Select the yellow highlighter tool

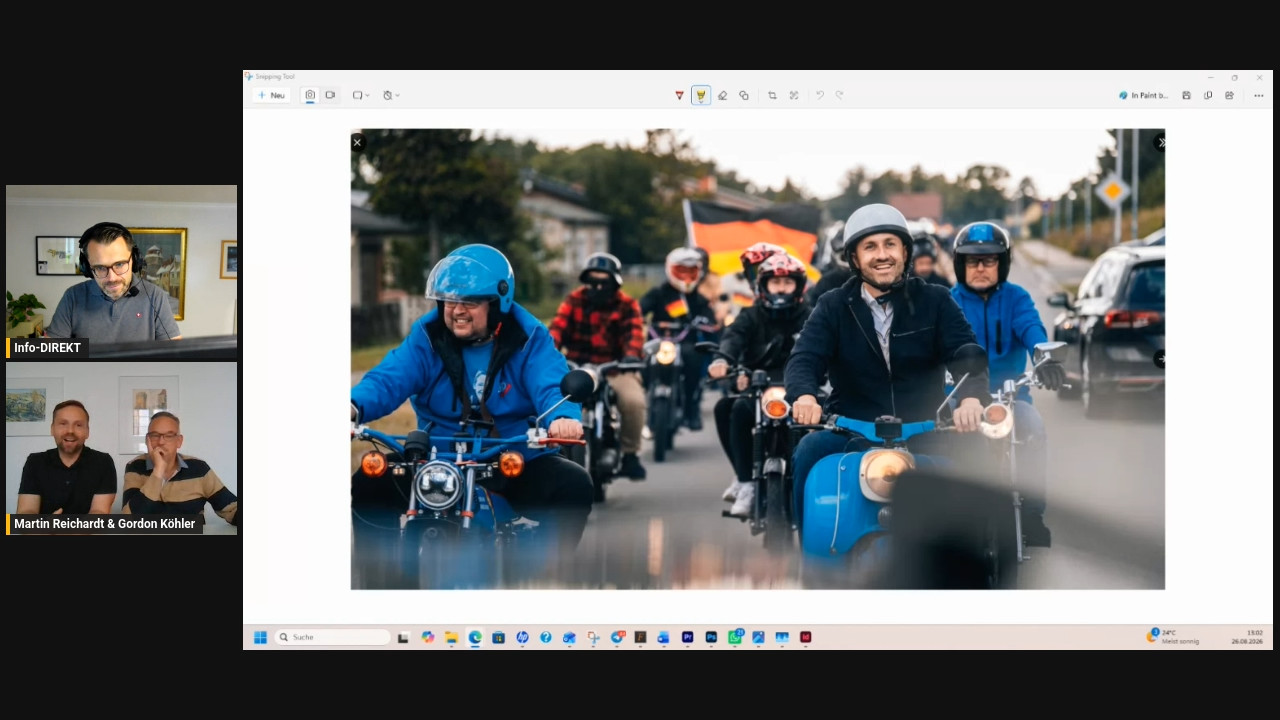[701, 95]
